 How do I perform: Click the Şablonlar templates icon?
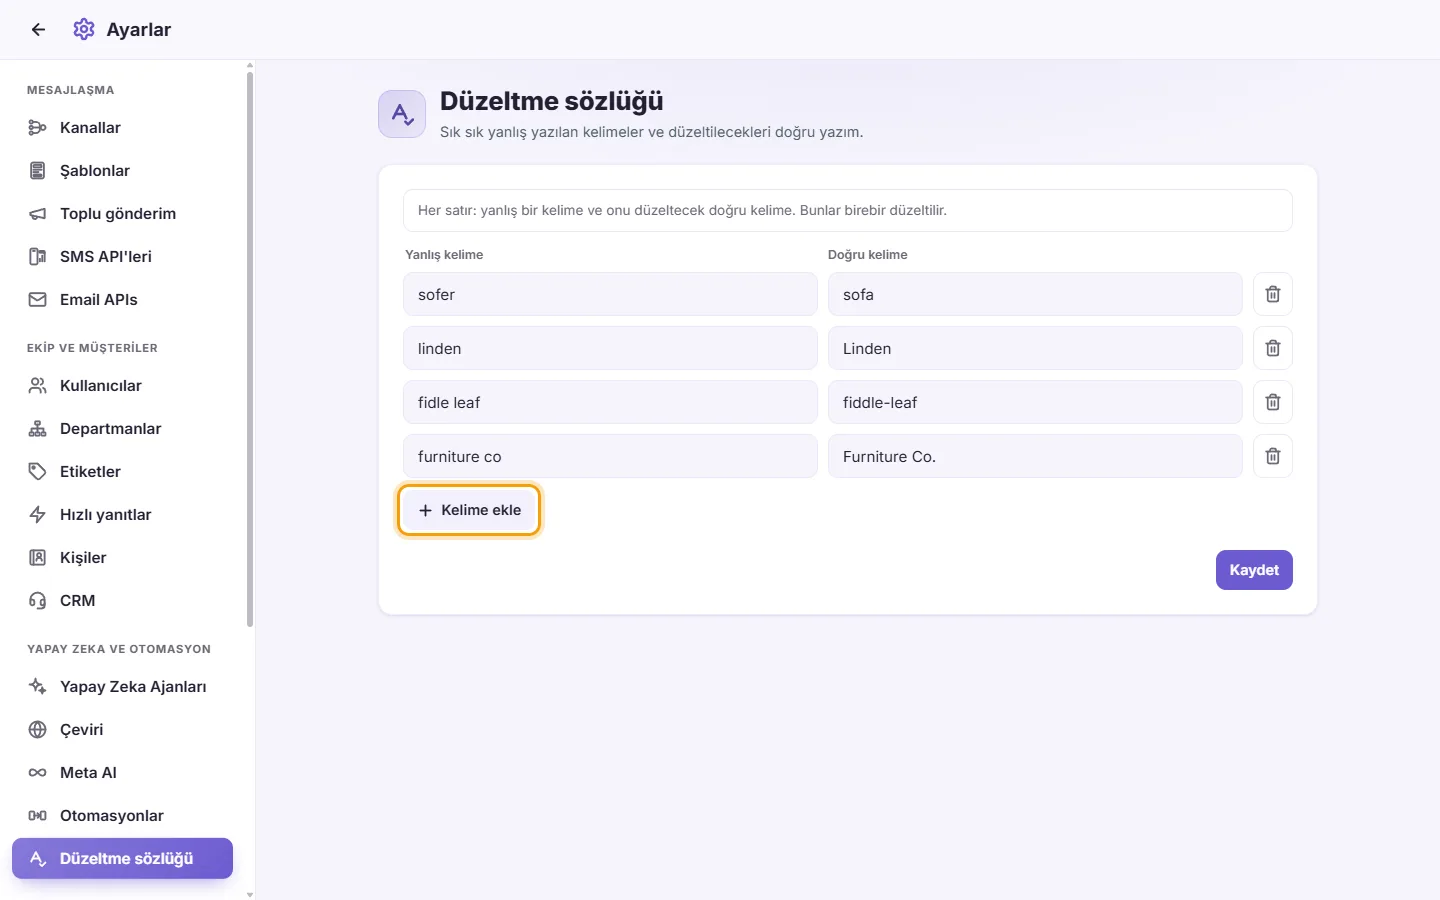pyautogui.click(x=38, y=171)
